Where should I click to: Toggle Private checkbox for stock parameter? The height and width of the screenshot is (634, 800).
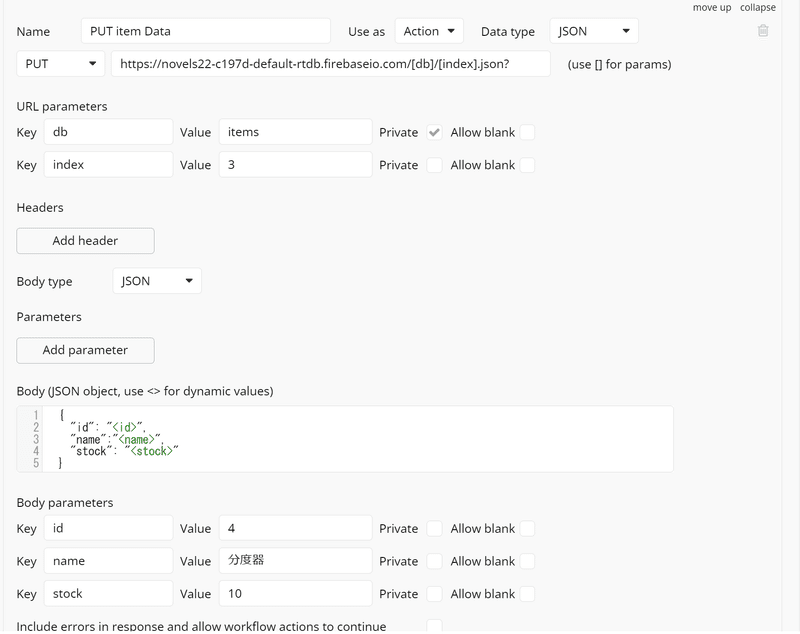coord(434,594)
